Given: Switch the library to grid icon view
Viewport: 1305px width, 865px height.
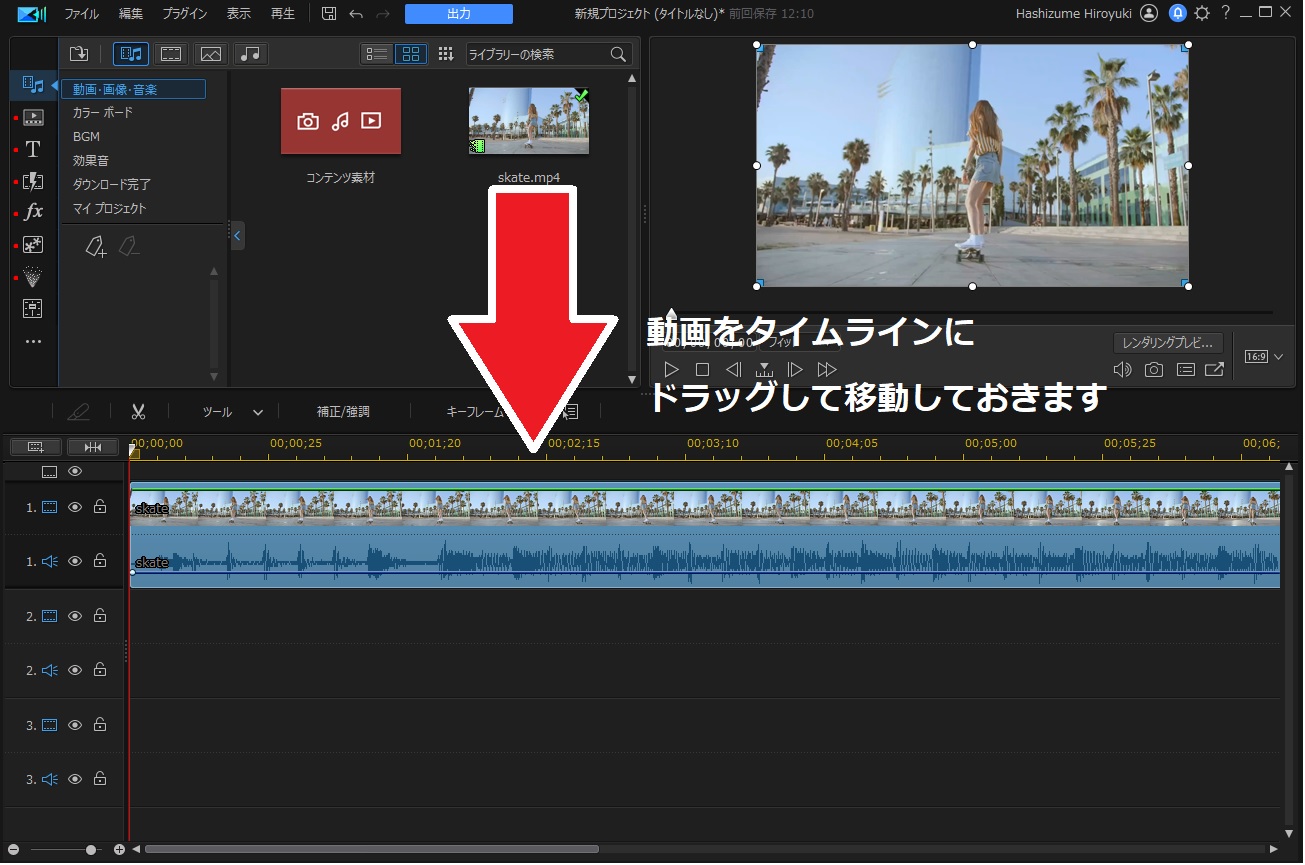Looking at the screenshot, I should coord(411,54).
